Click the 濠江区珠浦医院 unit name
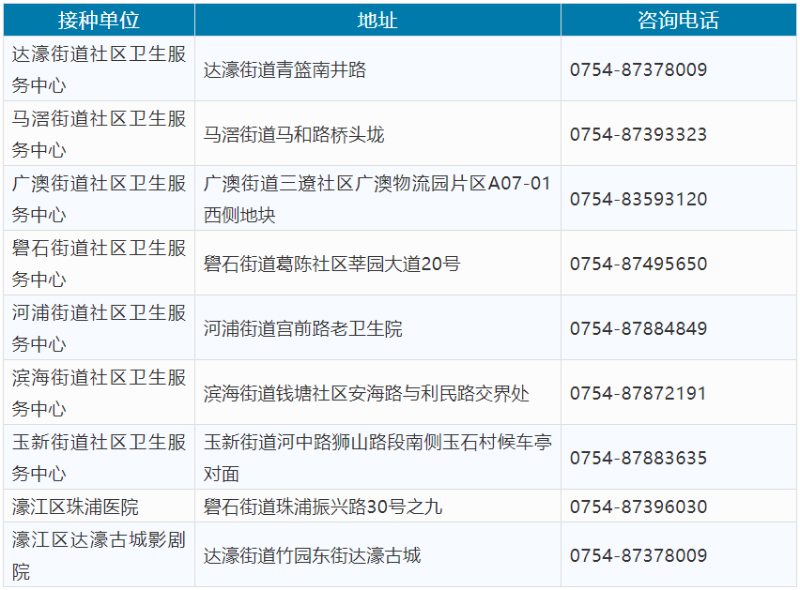Image resolution: width=800 pixels, height=590 pixels. coord(76,506)
